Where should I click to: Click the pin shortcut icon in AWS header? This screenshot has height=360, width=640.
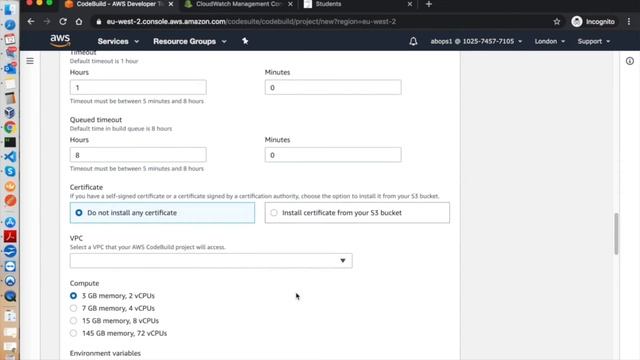click(x=245, y=41)
